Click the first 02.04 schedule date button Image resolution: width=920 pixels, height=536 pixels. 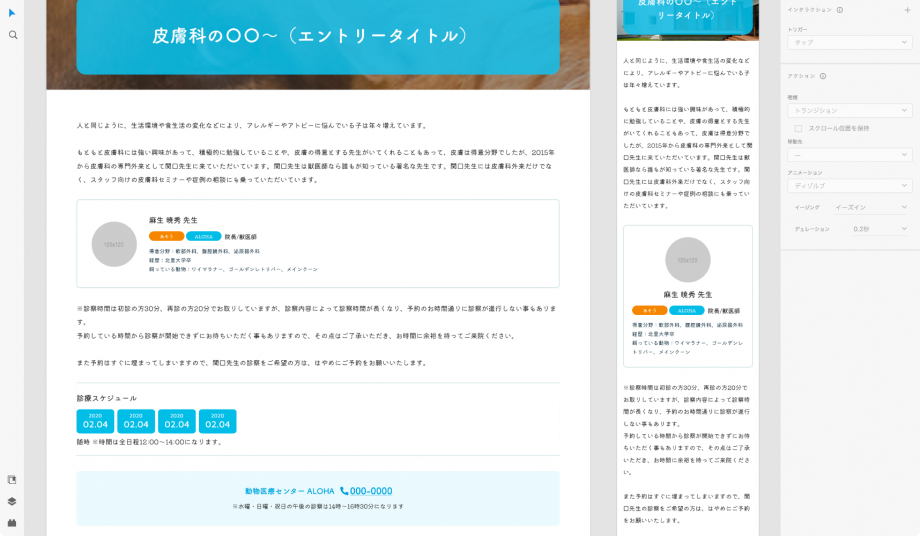95,421
